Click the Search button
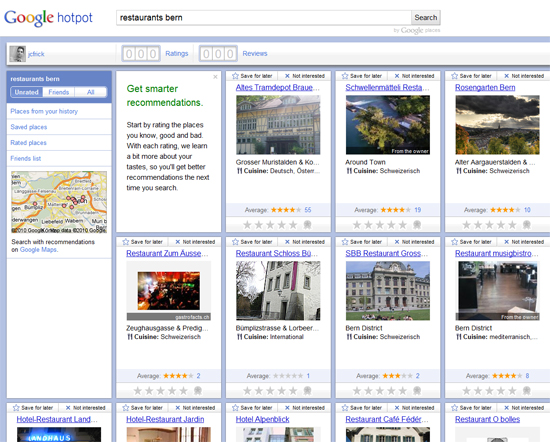The width and height of the screenshot is (550, 442). point(426,18)
